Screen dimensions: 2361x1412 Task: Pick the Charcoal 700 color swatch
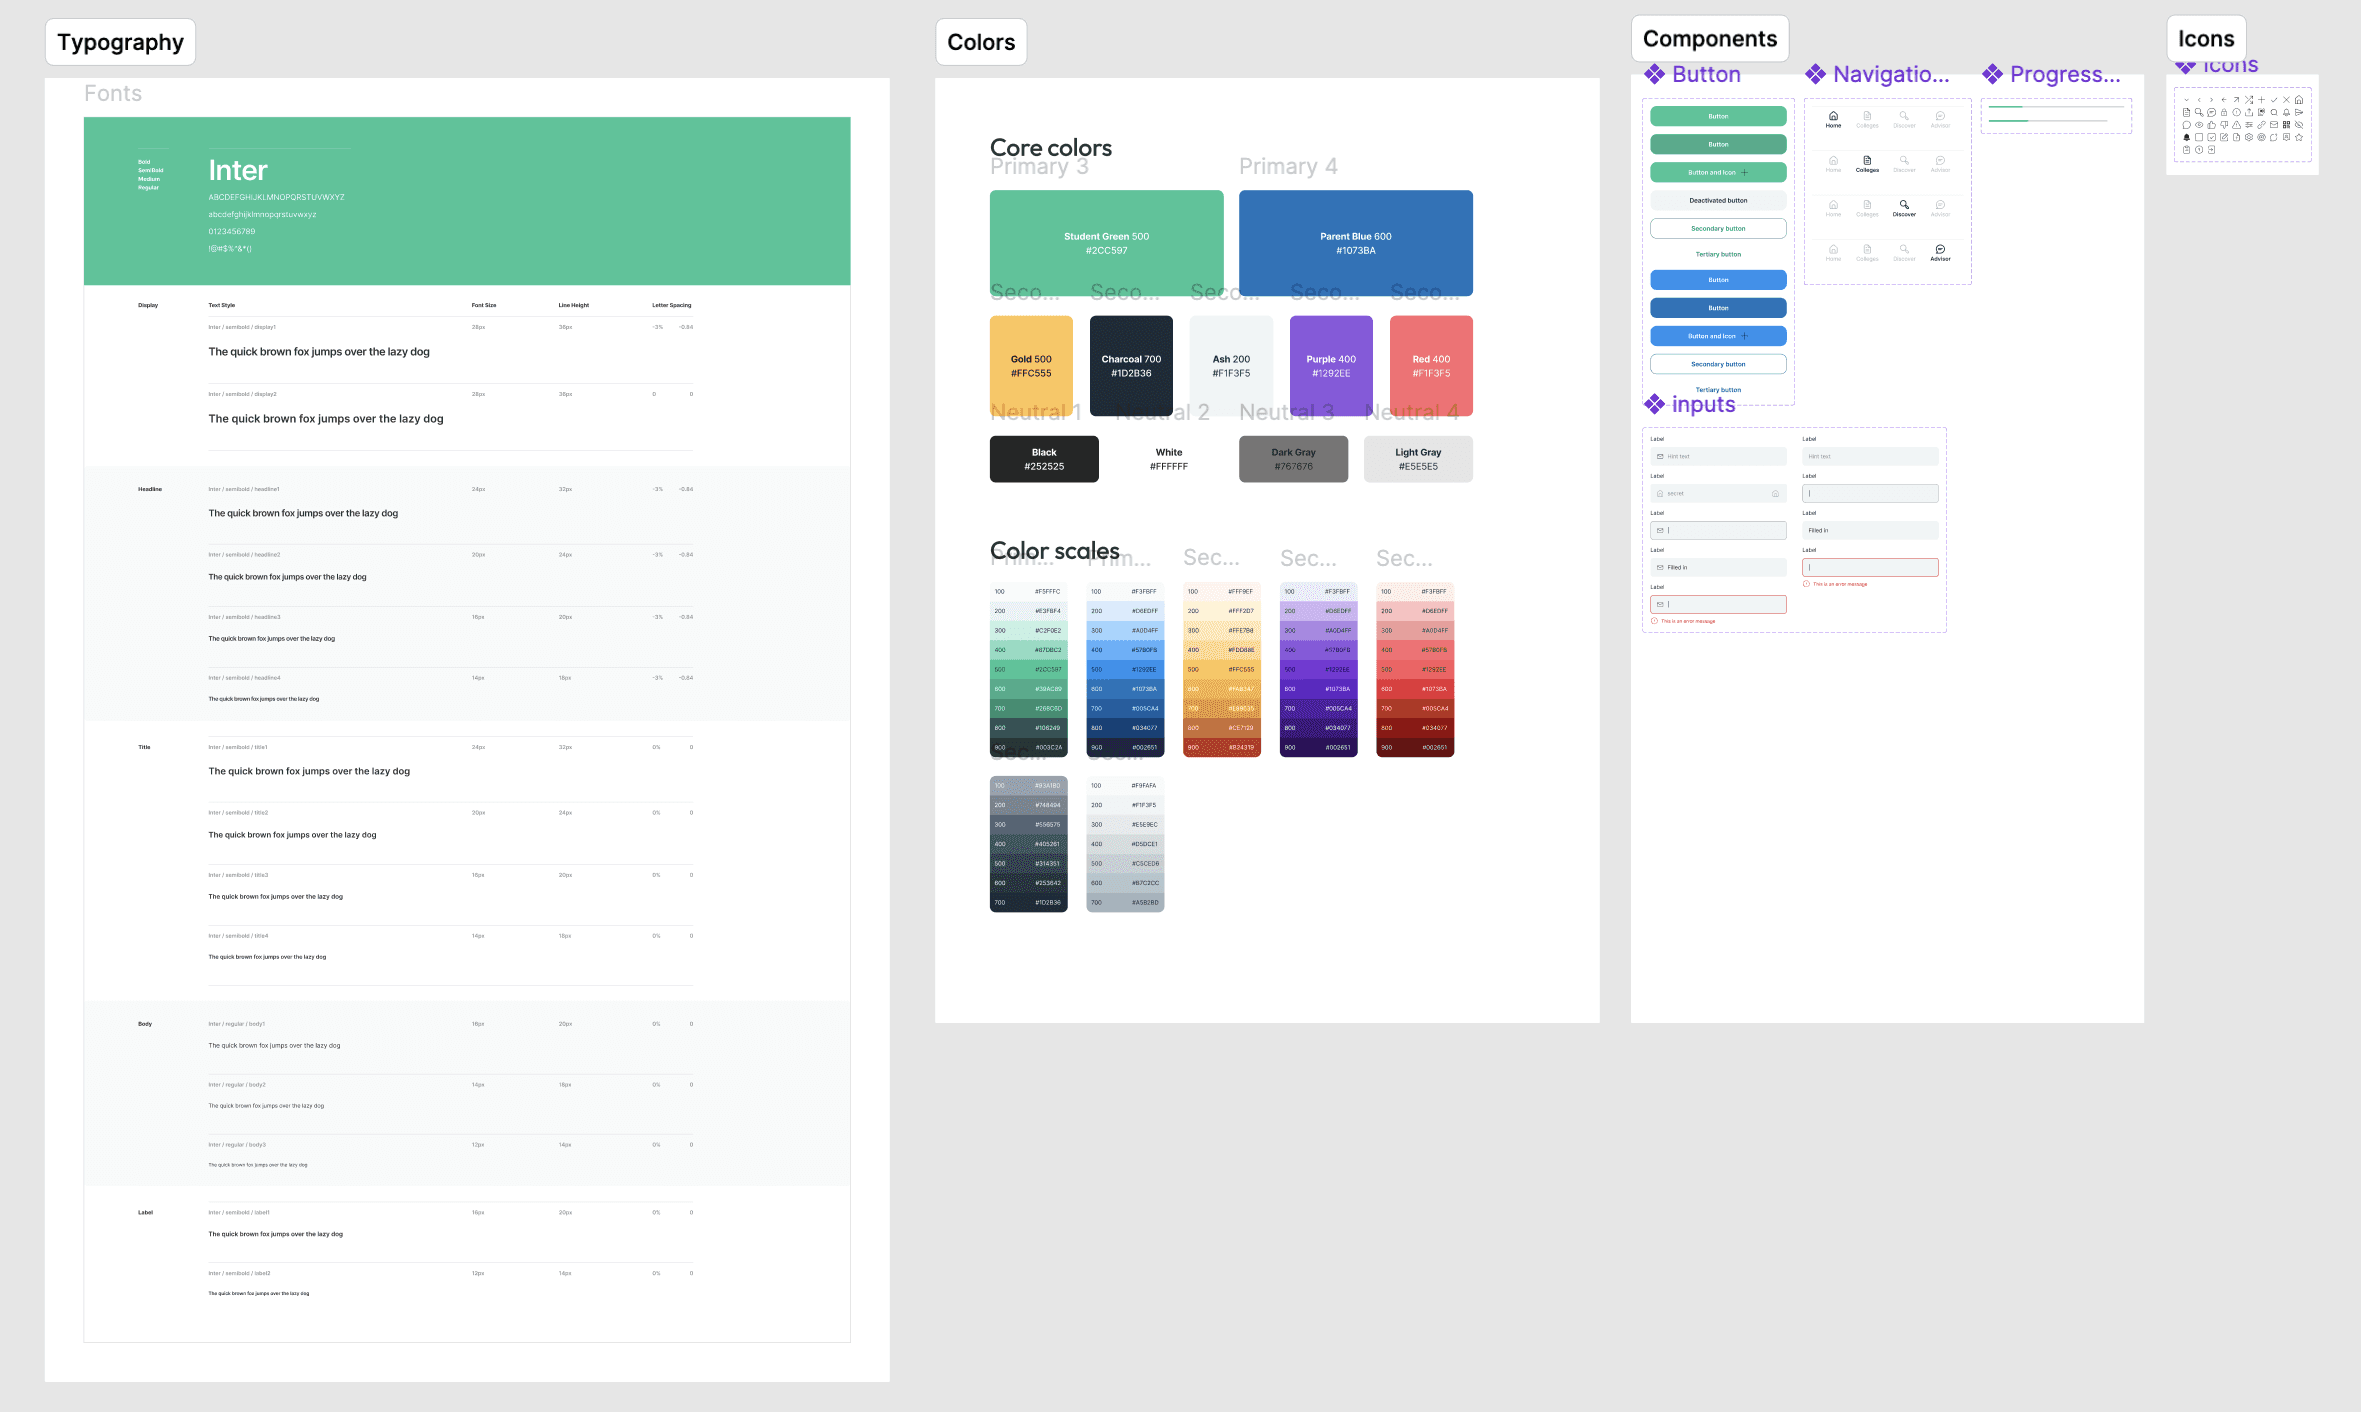tap(1131, 365)
